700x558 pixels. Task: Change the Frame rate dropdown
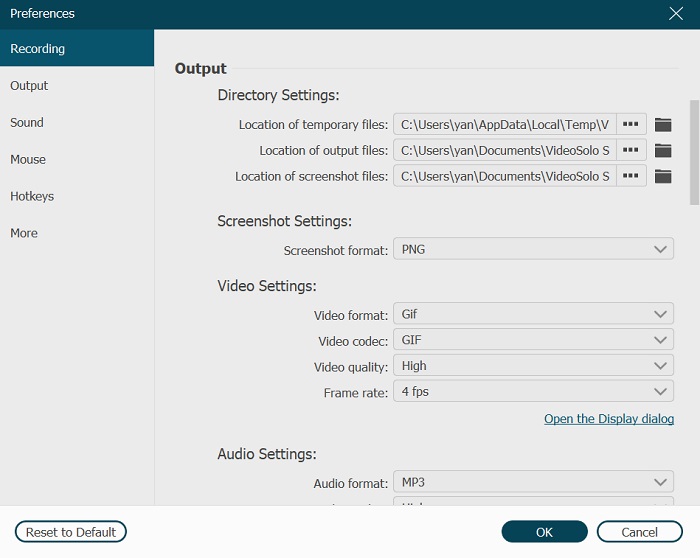tap(533, 392)
